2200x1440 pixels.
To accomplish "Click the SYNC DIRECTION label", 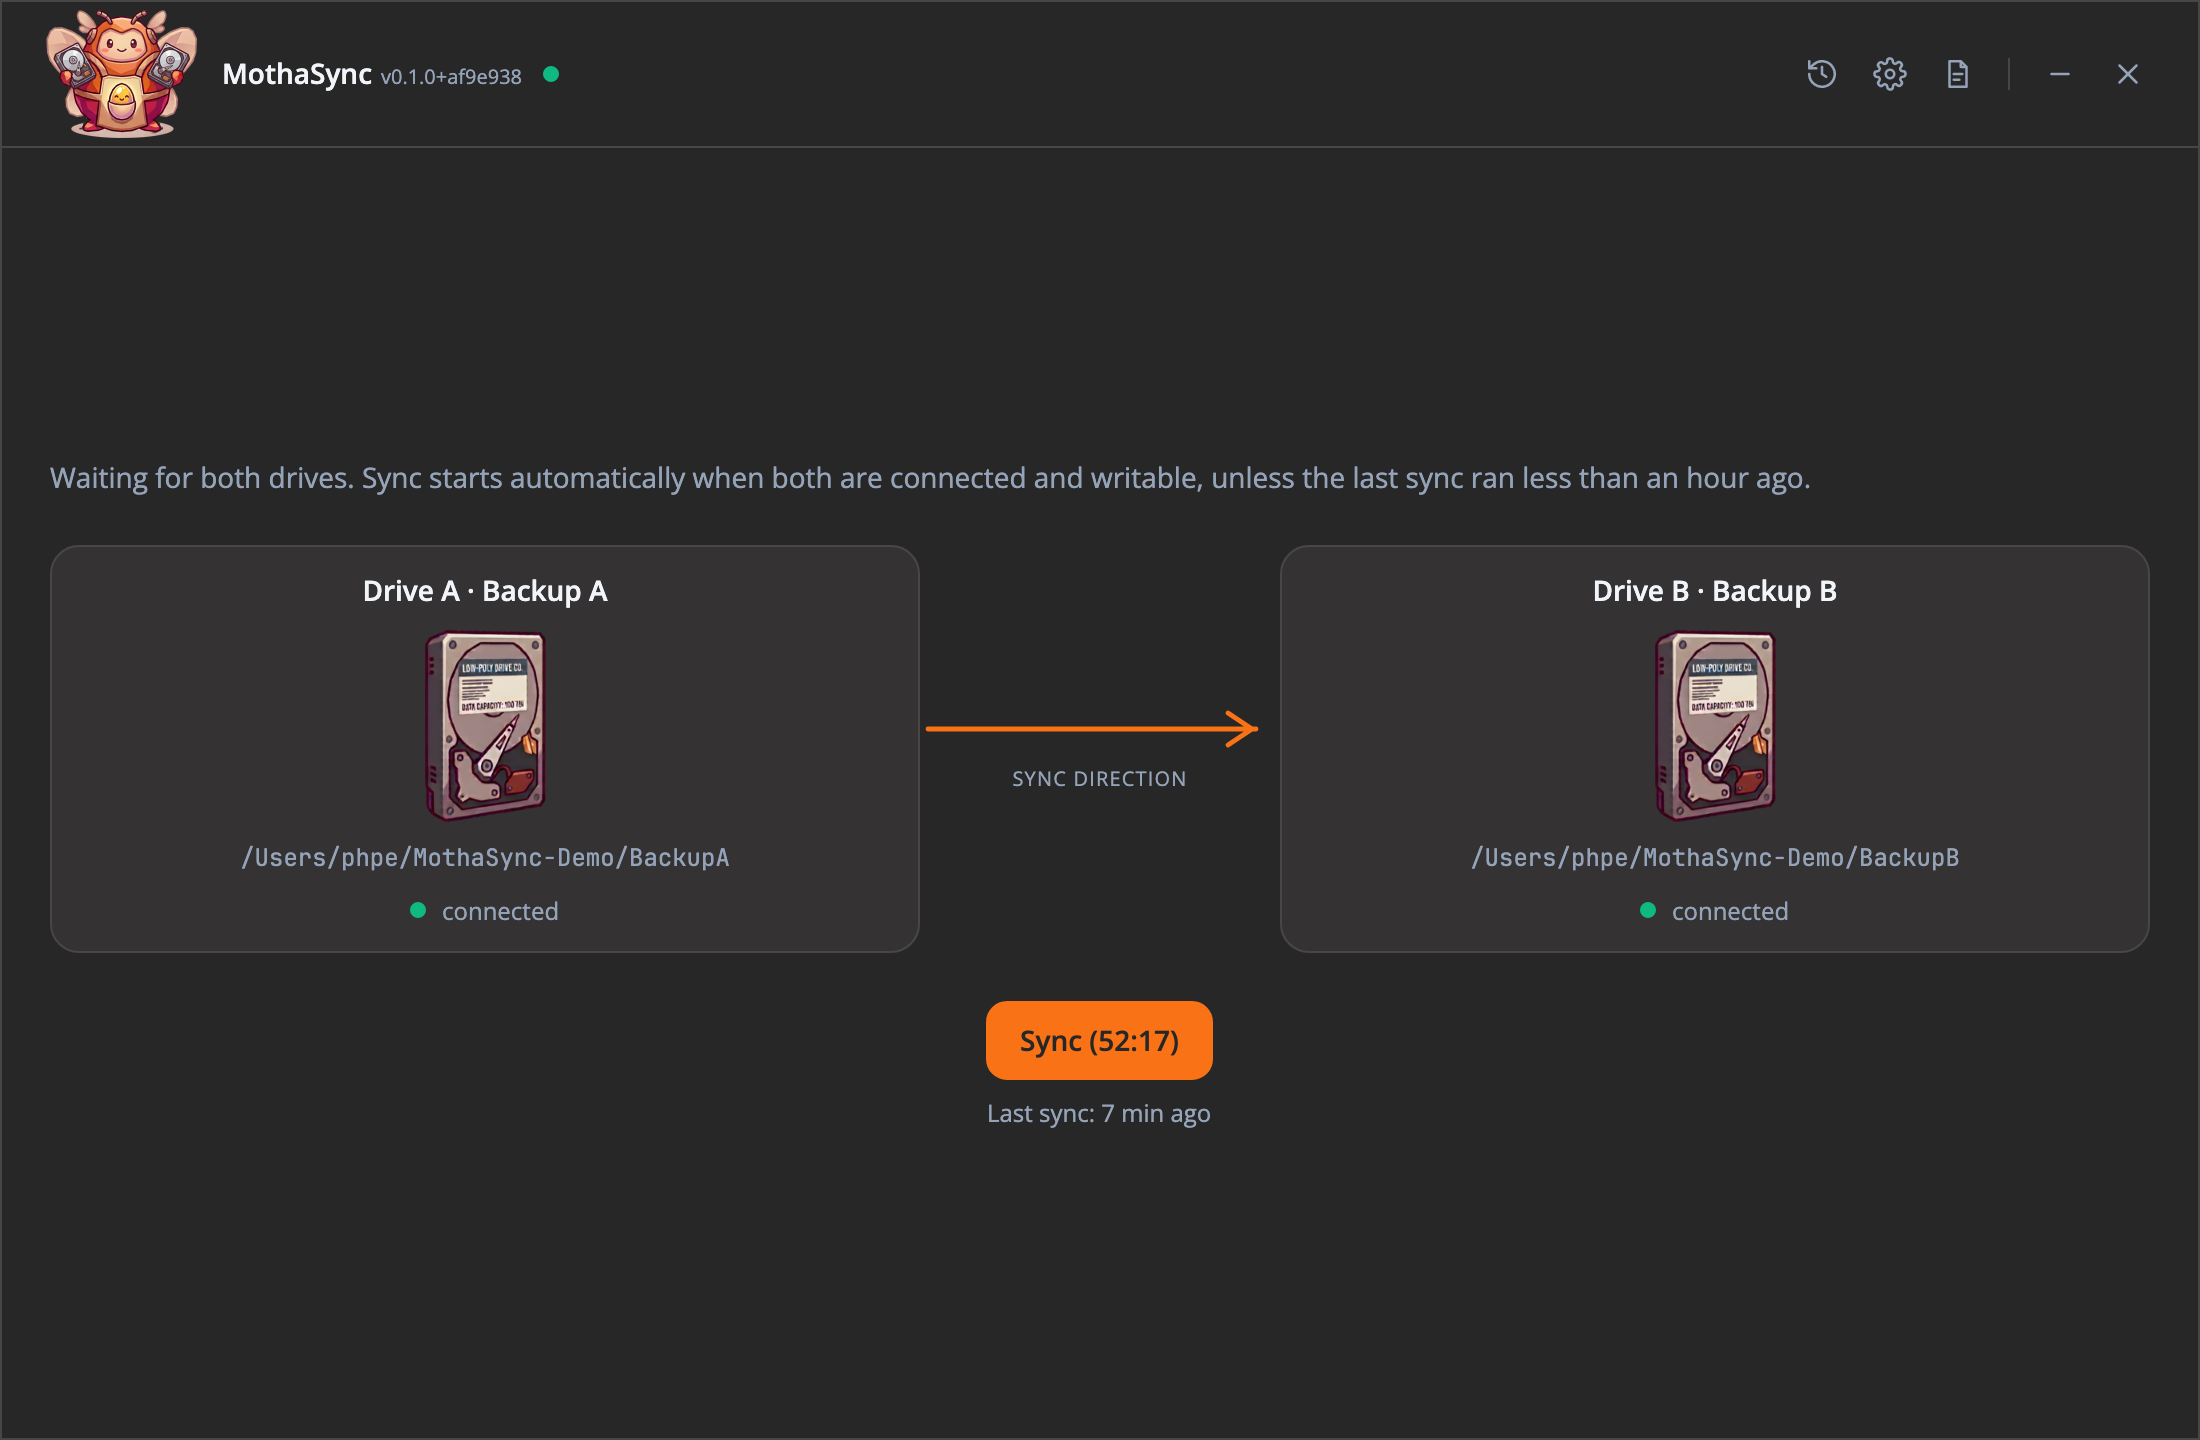I will (1099, 779).
